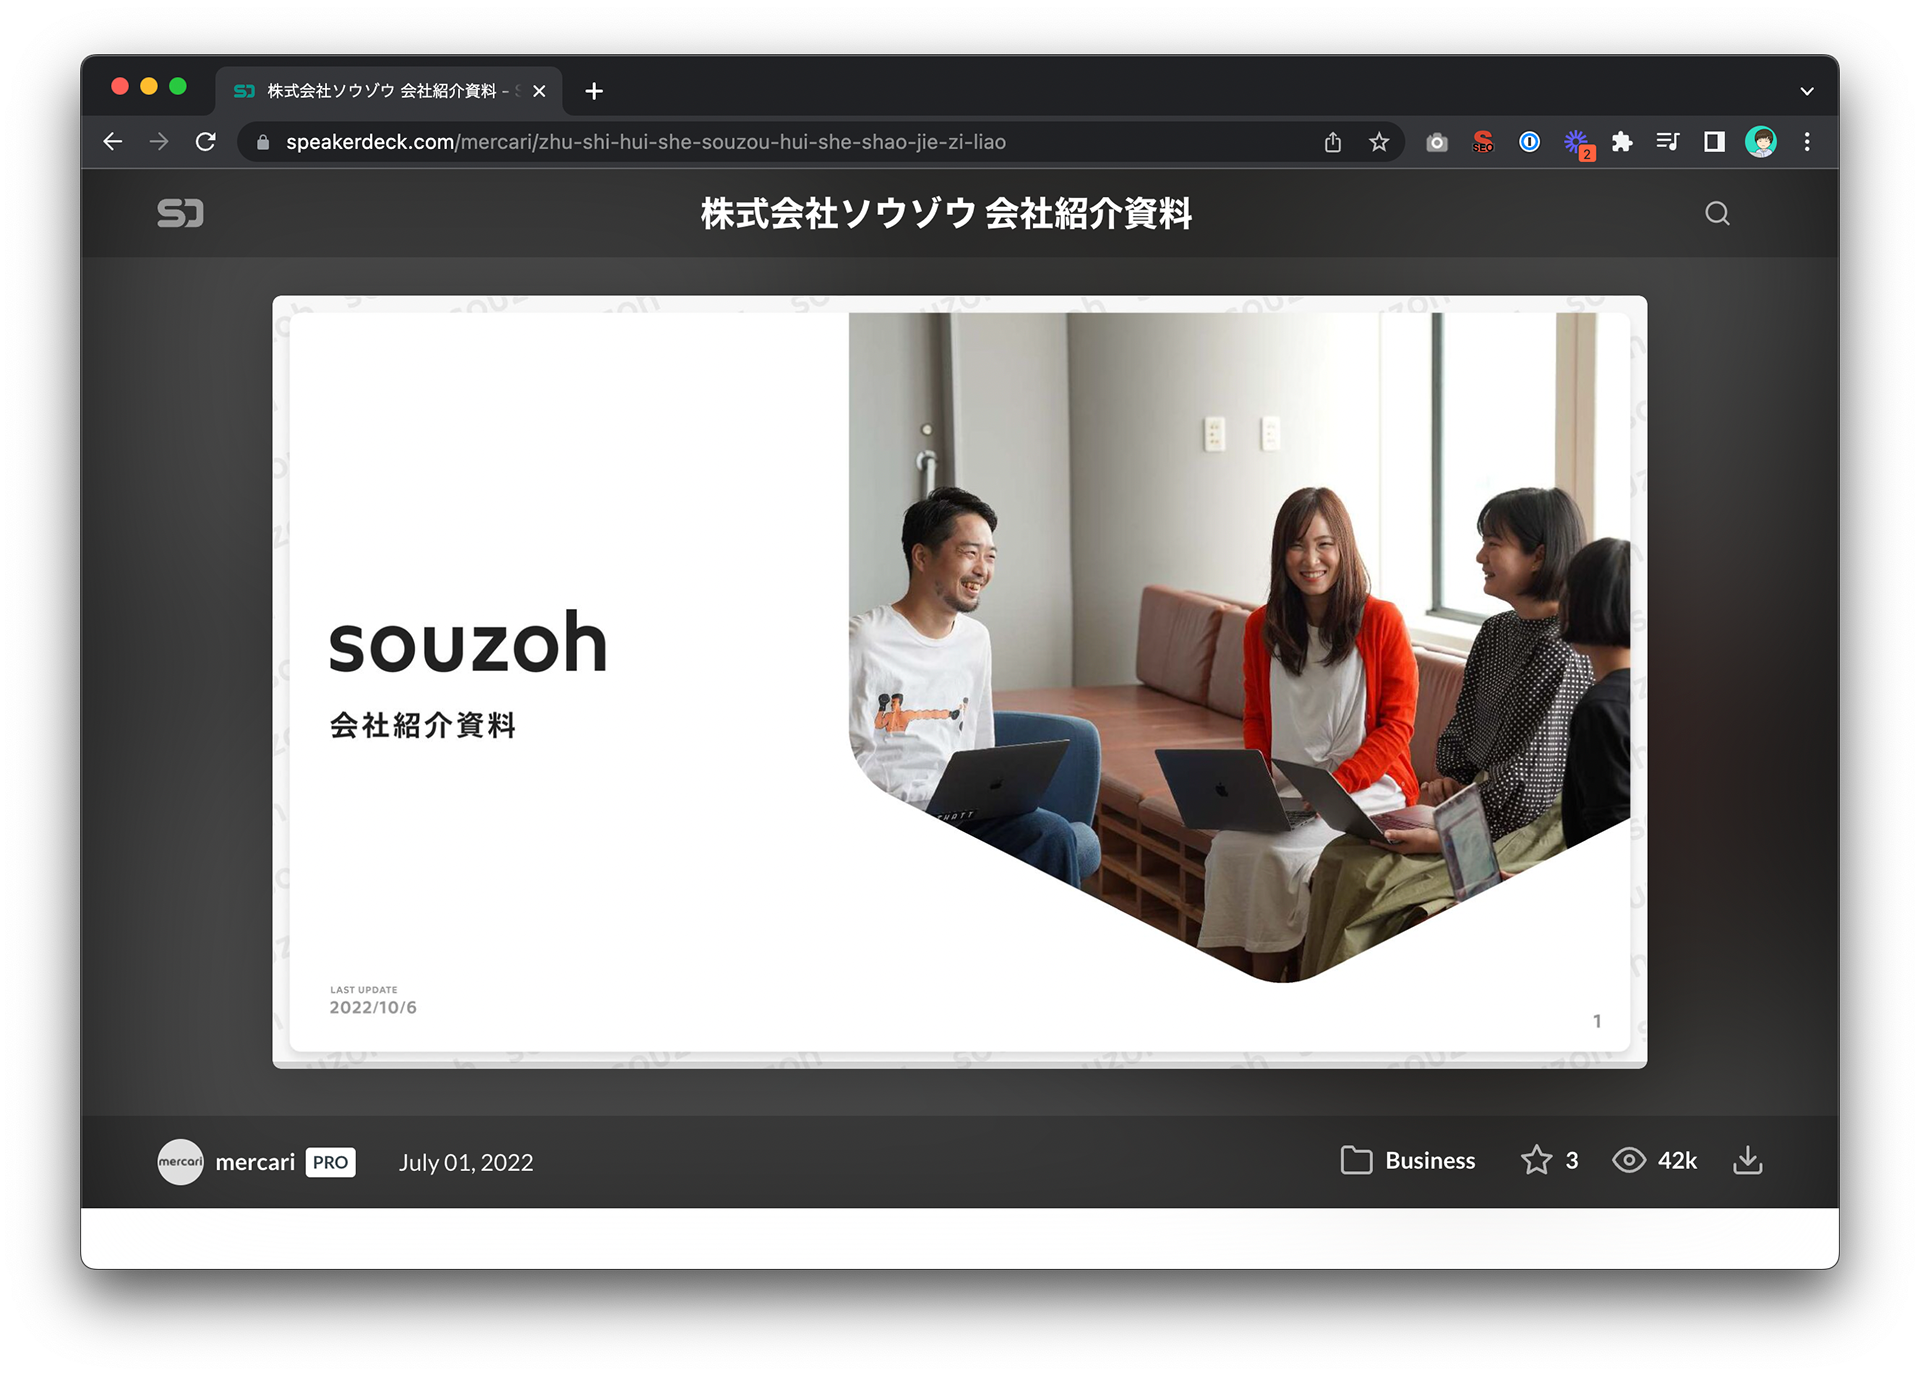Bookmark this tab with the star icon
The height and width of the screenshot is (1376, 1920).
pyautogui.click(x=1379, y=142)
